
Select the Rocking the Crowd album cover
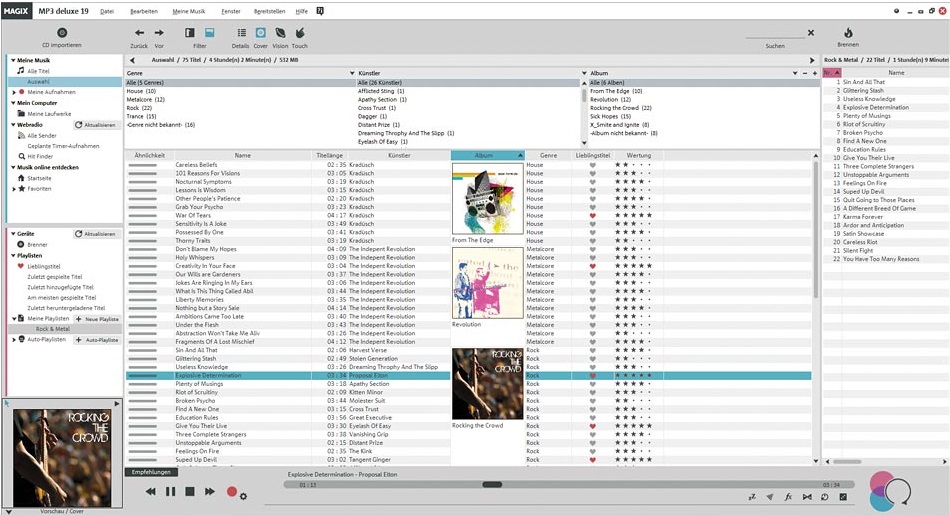pyautogui.click(x=487, y=384)
